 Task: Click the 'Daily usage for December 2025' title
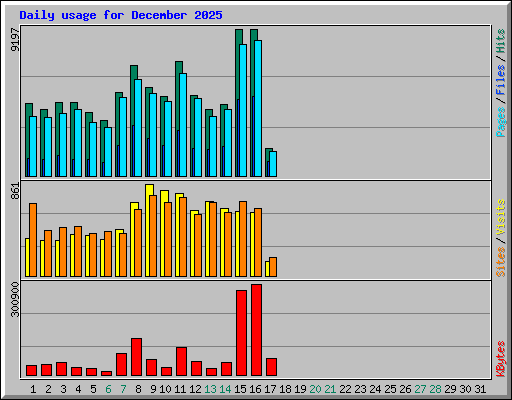(121, 15)
